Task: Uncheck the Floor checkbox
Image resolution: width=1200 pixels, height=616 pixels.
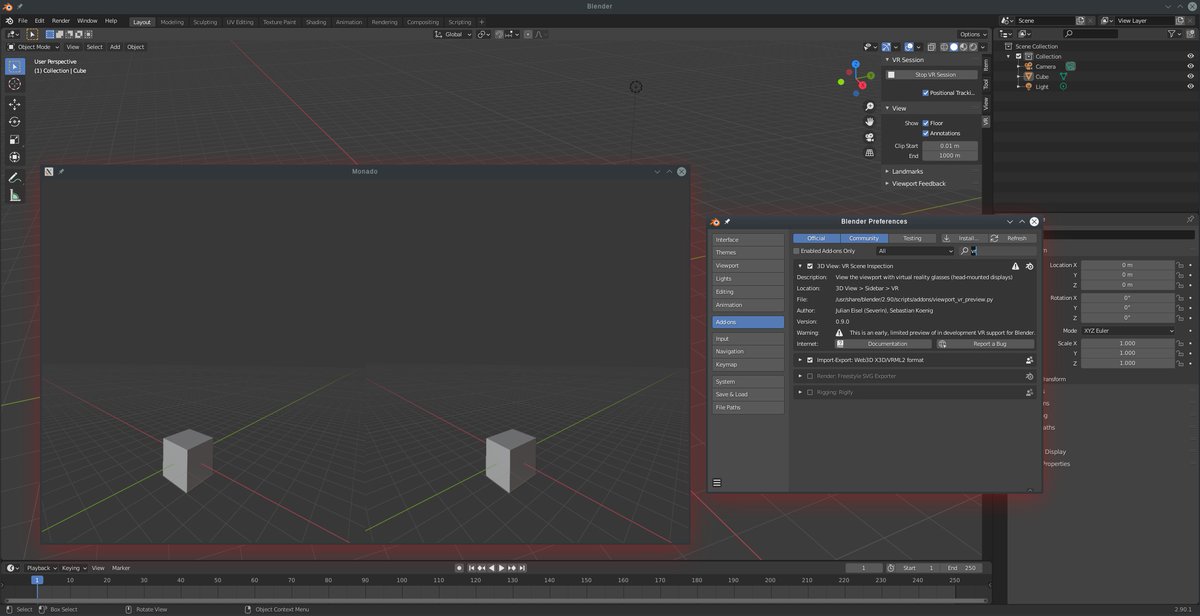Action: click(x=926, y=123)
